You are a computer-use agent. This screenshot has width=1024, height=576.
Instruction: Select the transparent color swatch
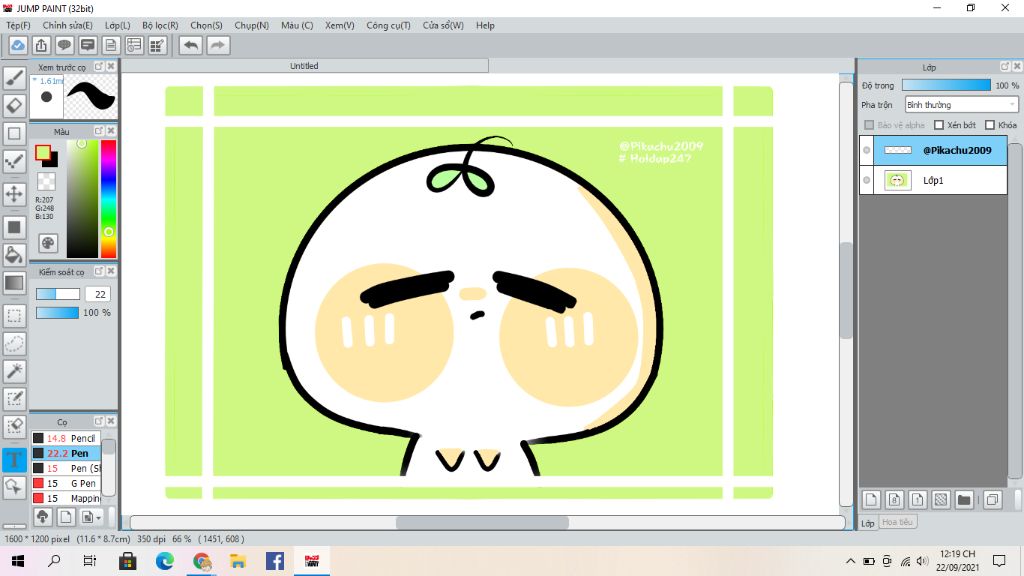(x=46, y=181)
